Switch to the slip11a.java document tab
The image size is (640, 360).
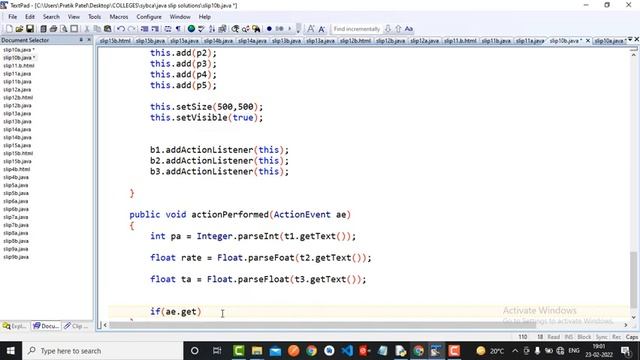(x=530, y=41)
